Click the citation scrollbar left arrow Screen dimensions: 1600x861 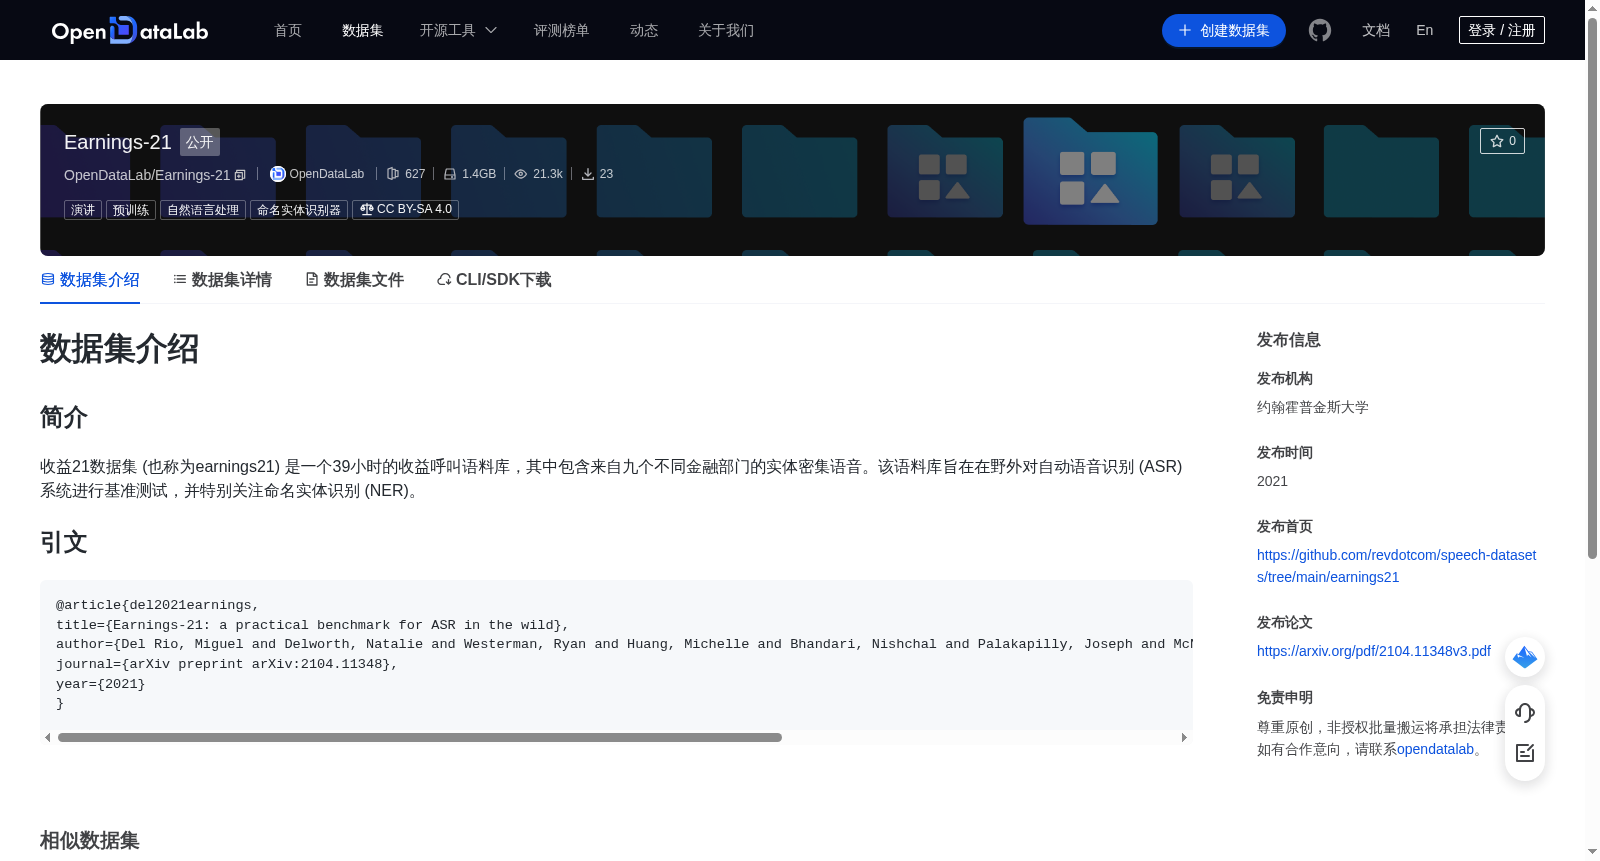pos(47,738)
